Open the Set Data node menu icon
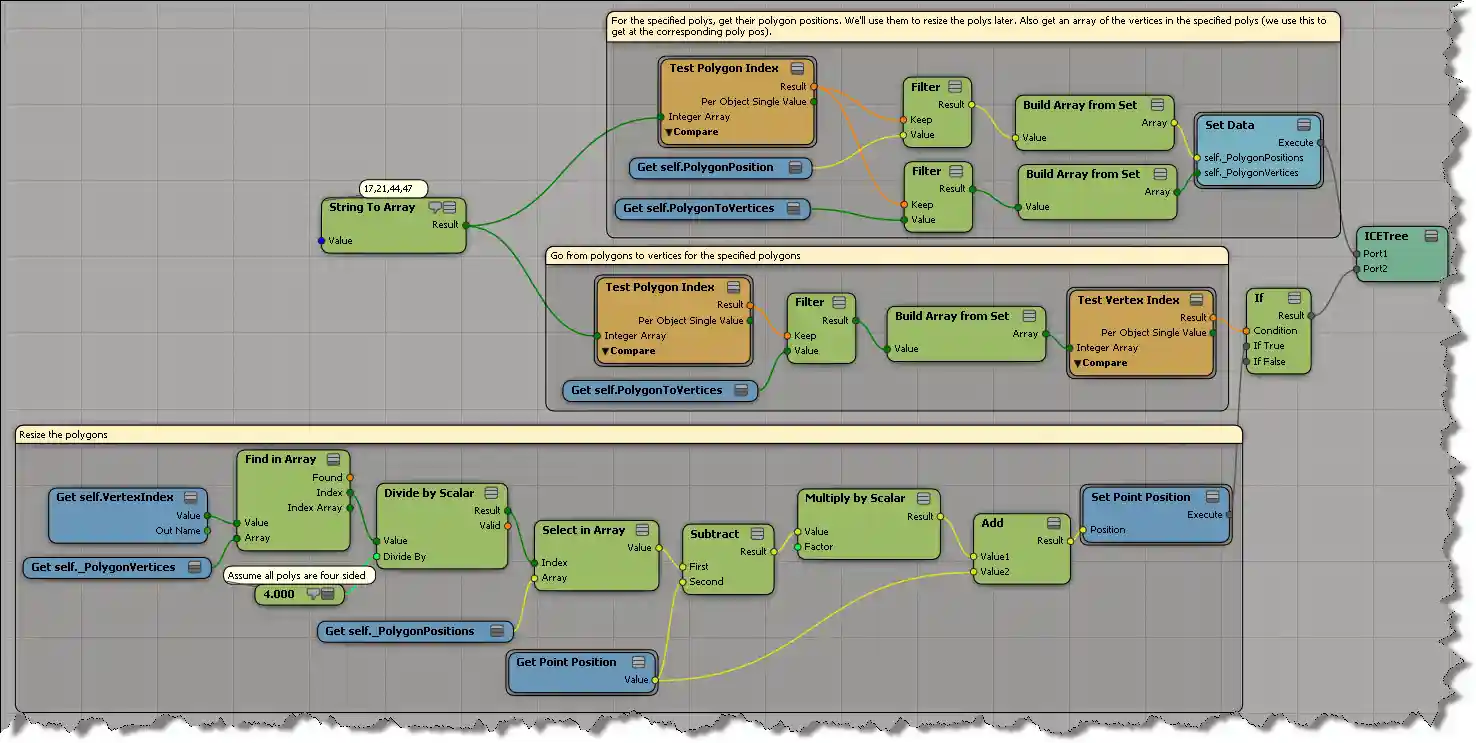The height and width of the screenshot is (743, 1476). [1304, 125]
